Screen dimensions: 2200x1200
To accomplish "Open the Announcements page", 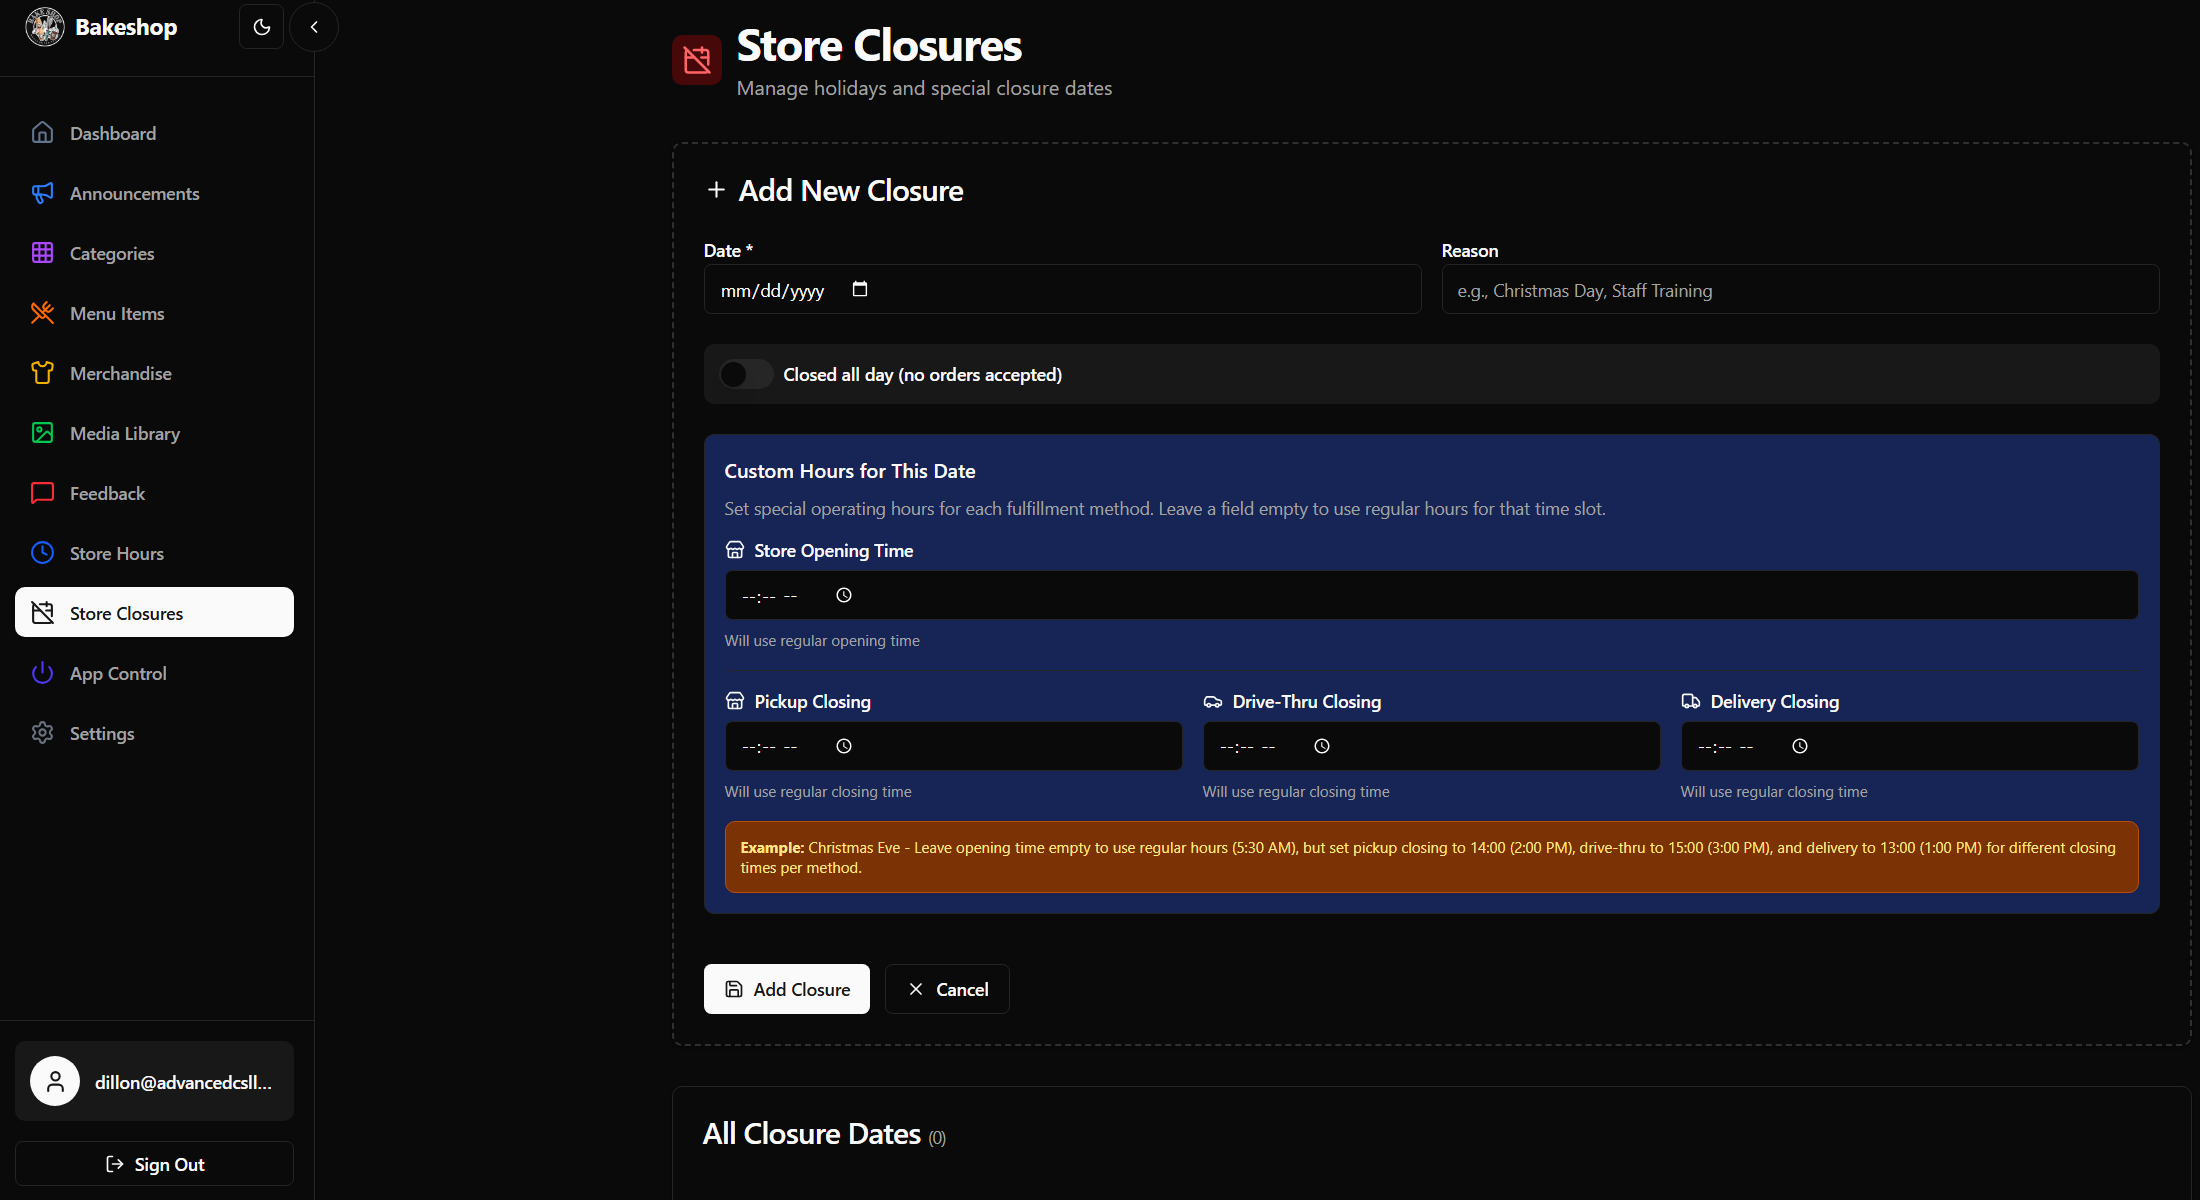I will point(154,193).
